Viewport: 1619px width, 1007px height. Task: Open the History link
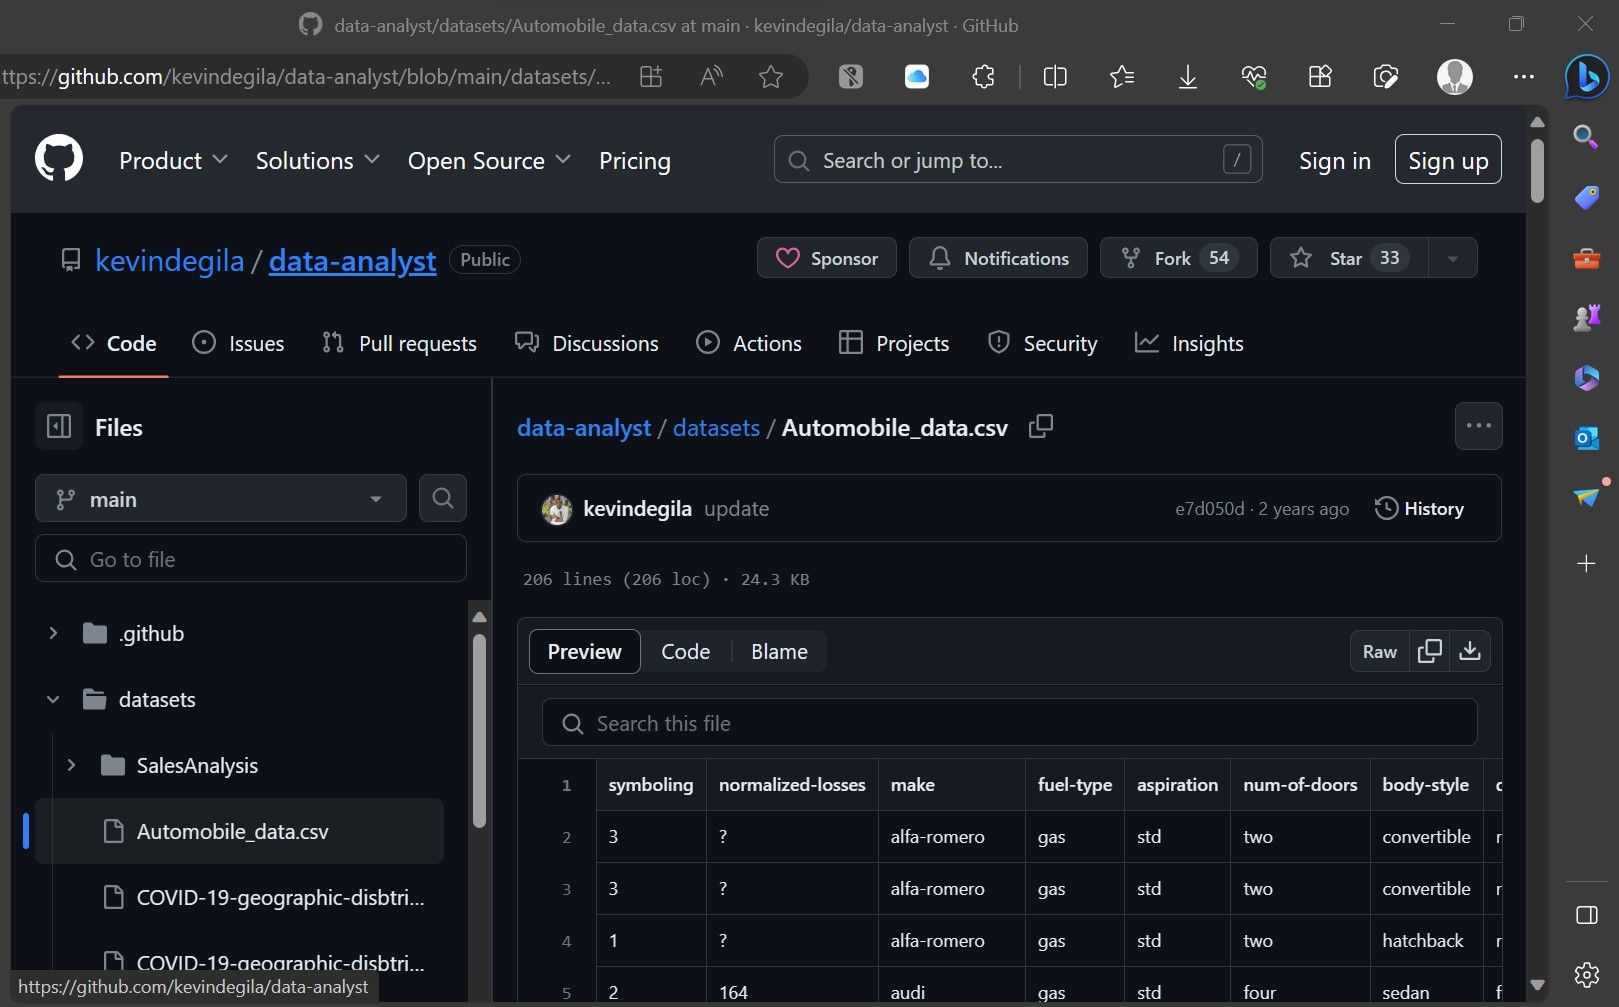coord(1419,508)
